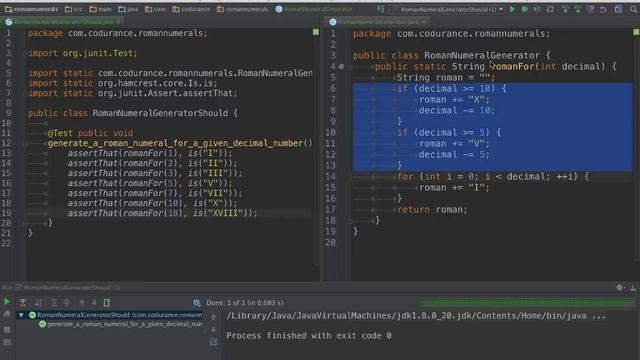This screenshot has height=360, width=640.
Task: Toggle auto-test icon below the rerun button
Action: (x=7, y=314)
